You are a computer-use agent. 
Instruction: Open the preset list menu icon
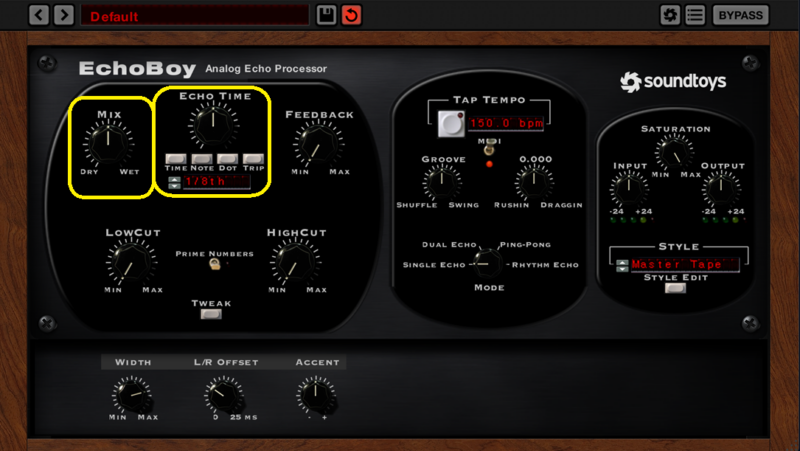695,15
